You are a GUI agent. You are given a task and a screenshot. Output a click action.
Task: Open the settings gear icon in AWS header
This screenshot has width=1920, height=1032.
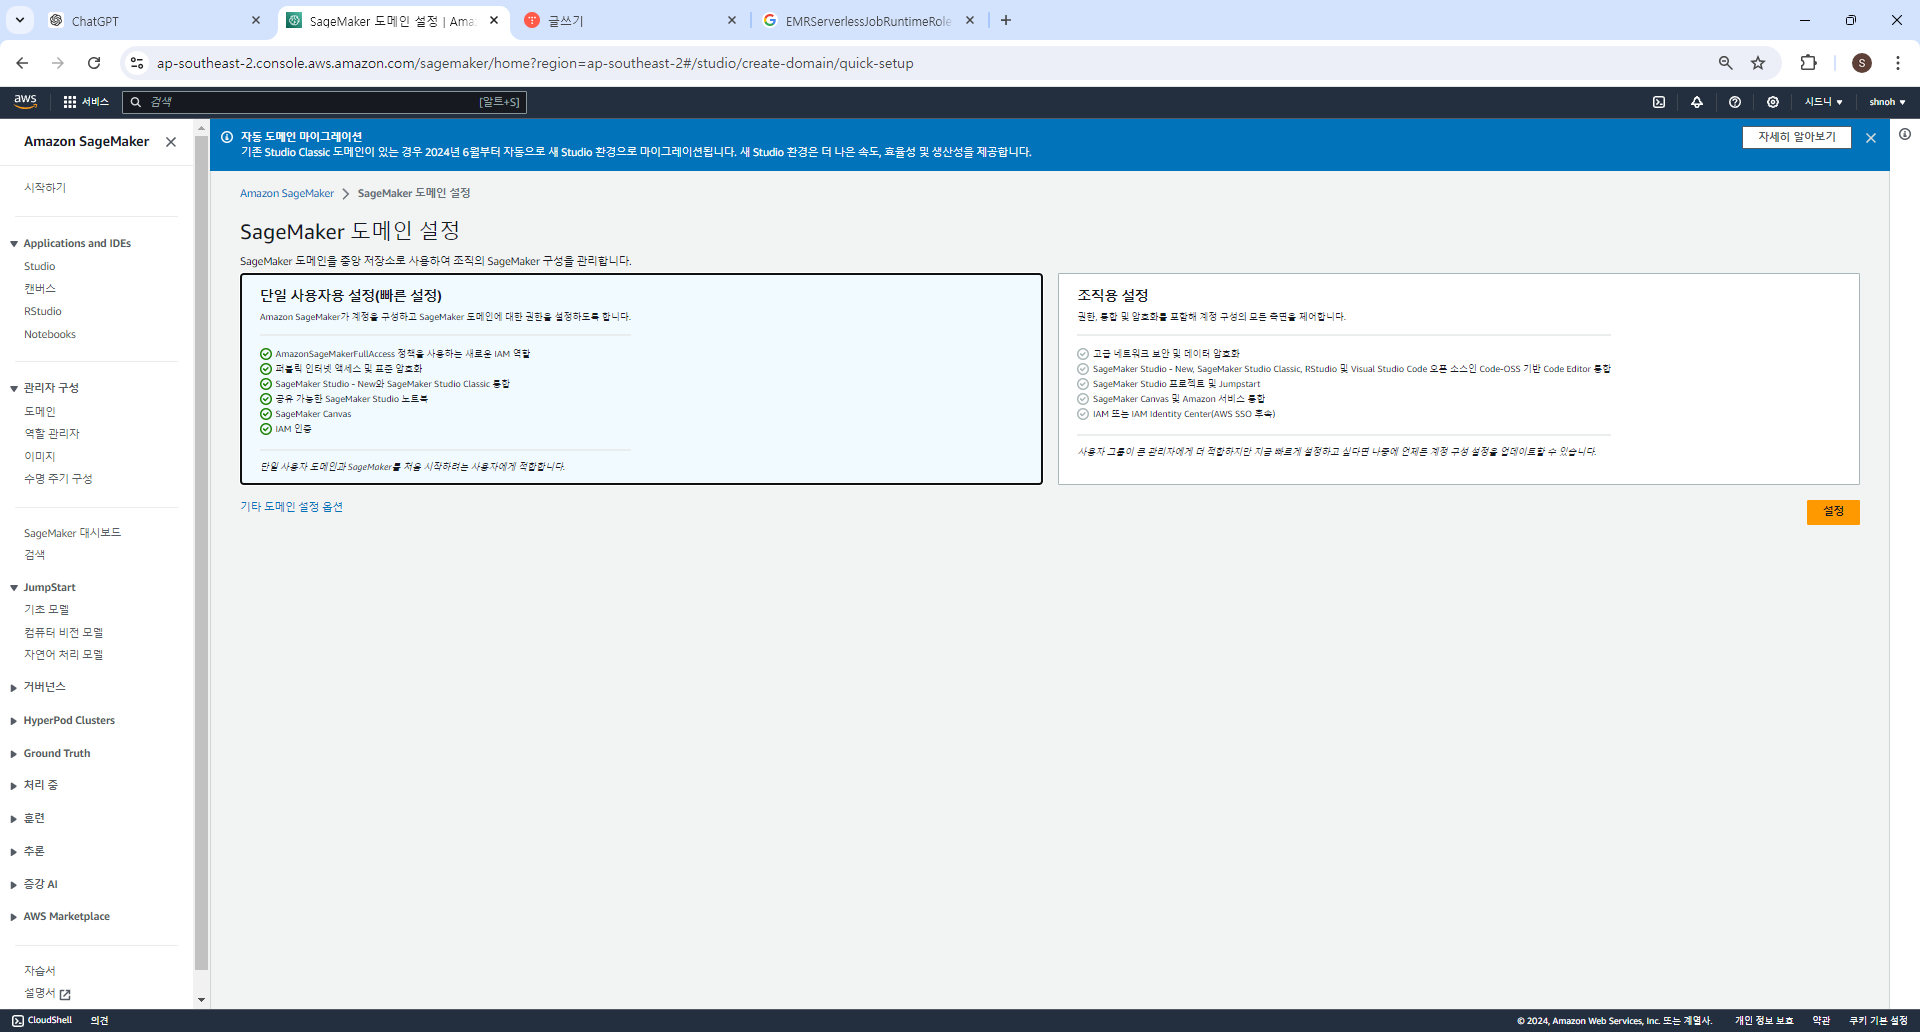(x=1773, y=102)
